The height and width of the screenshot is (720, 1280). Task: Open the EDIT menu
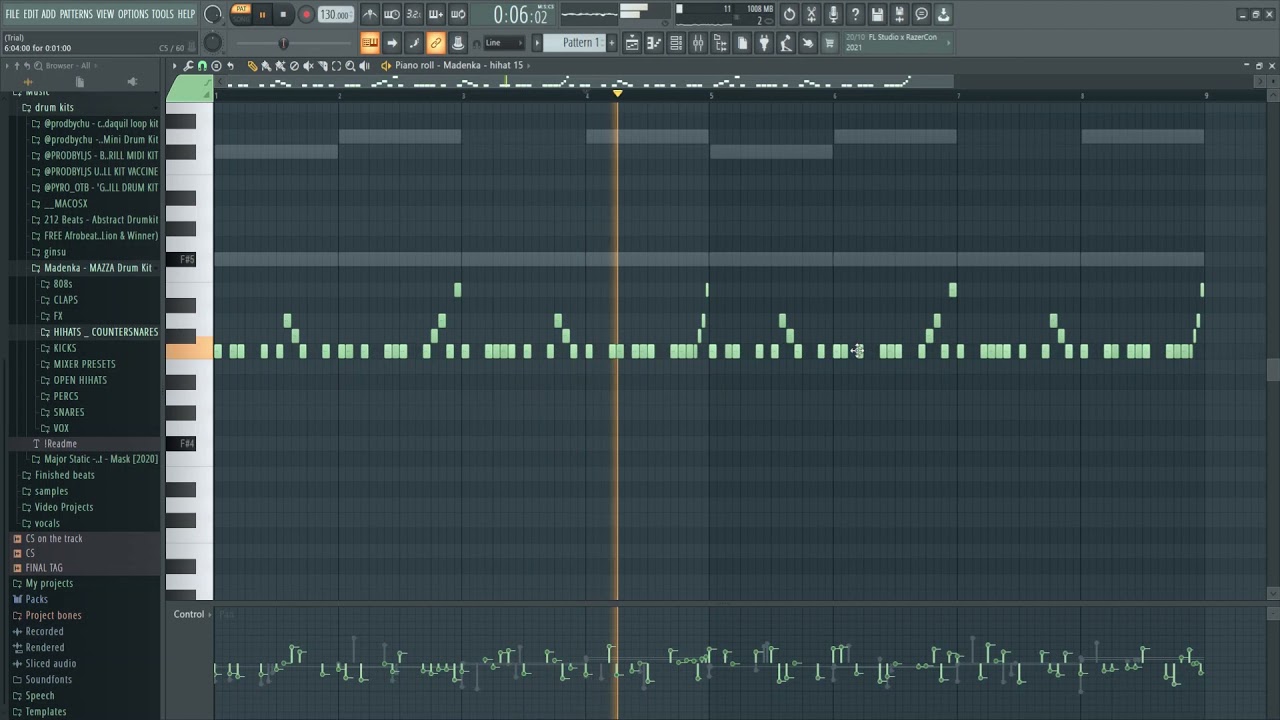click(x=31, y=14)
